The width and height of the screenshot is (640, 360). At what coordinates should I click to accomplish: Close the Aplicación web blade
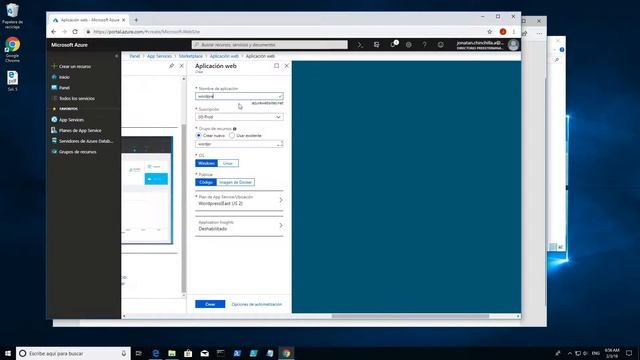click(287, 66)
